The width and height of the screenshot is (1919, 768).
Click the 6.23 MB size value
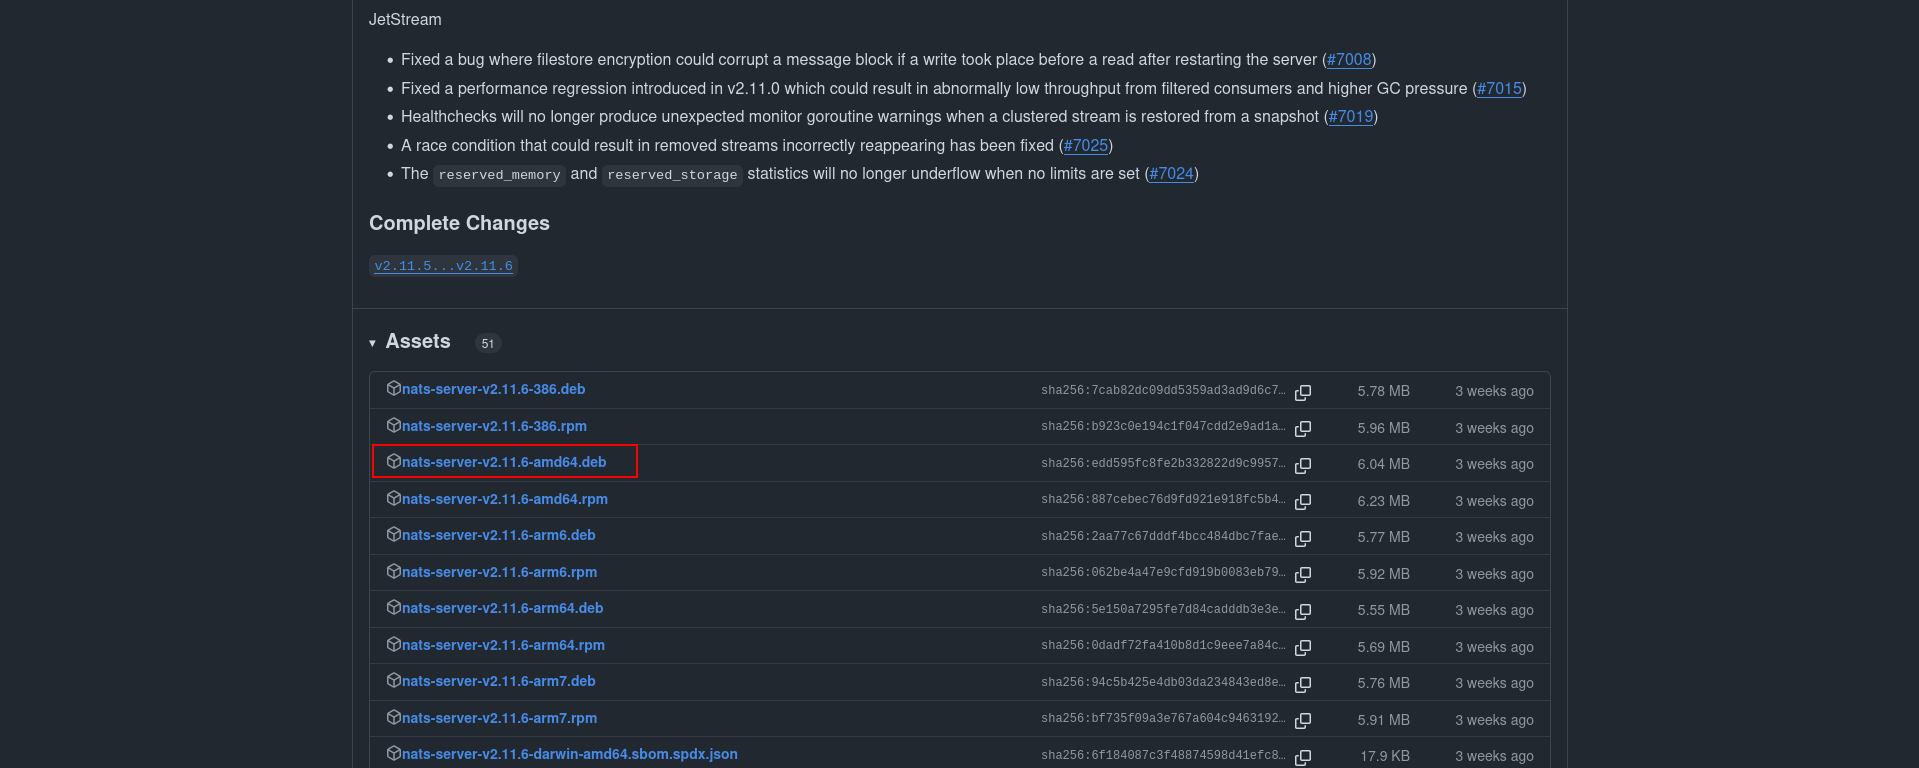1384,501
